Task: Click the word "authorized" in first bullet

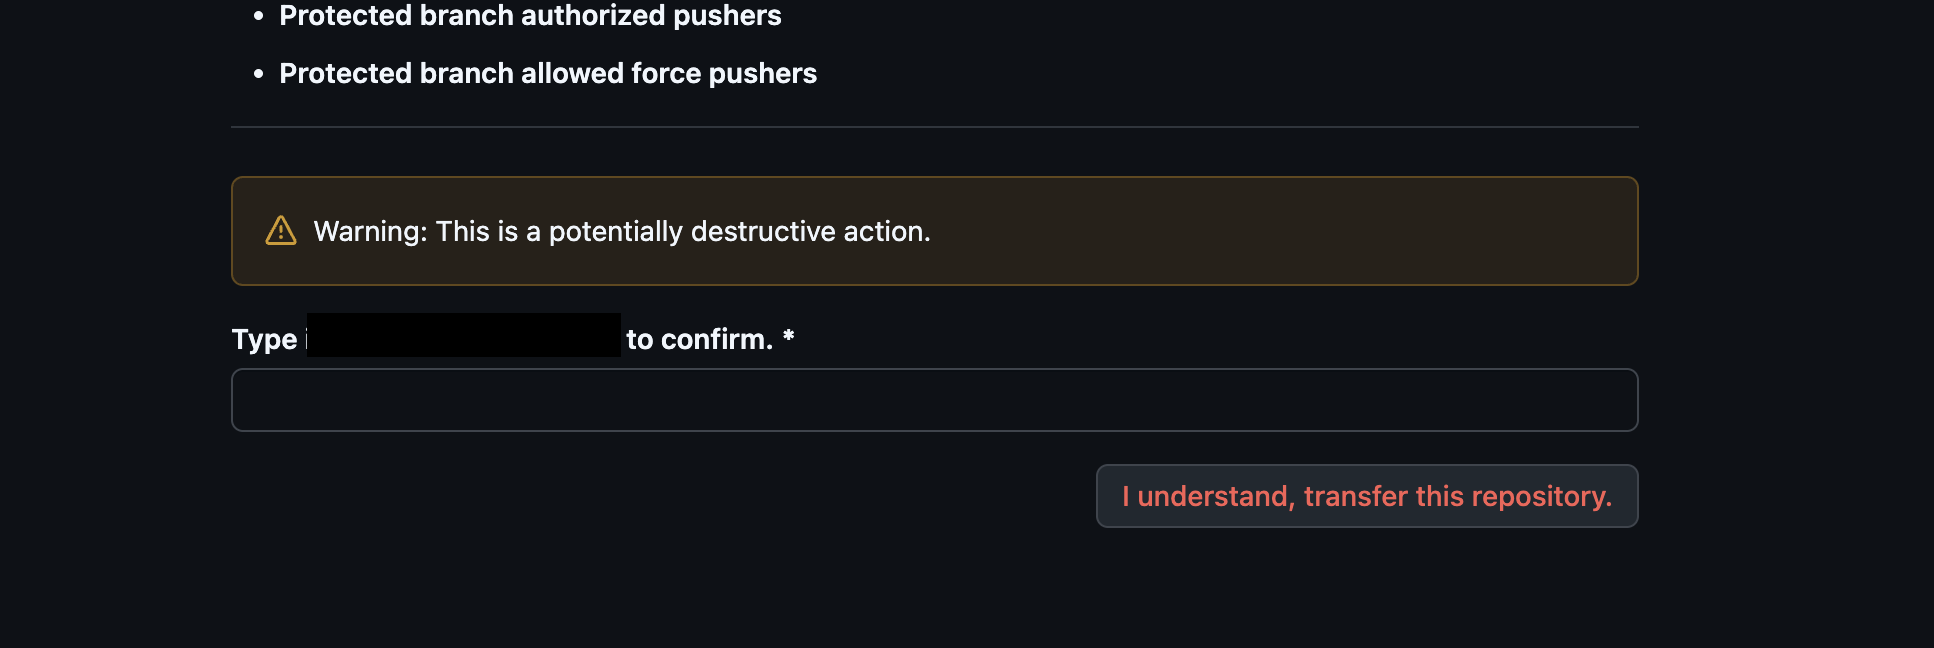Action: [x=592, y=16]
